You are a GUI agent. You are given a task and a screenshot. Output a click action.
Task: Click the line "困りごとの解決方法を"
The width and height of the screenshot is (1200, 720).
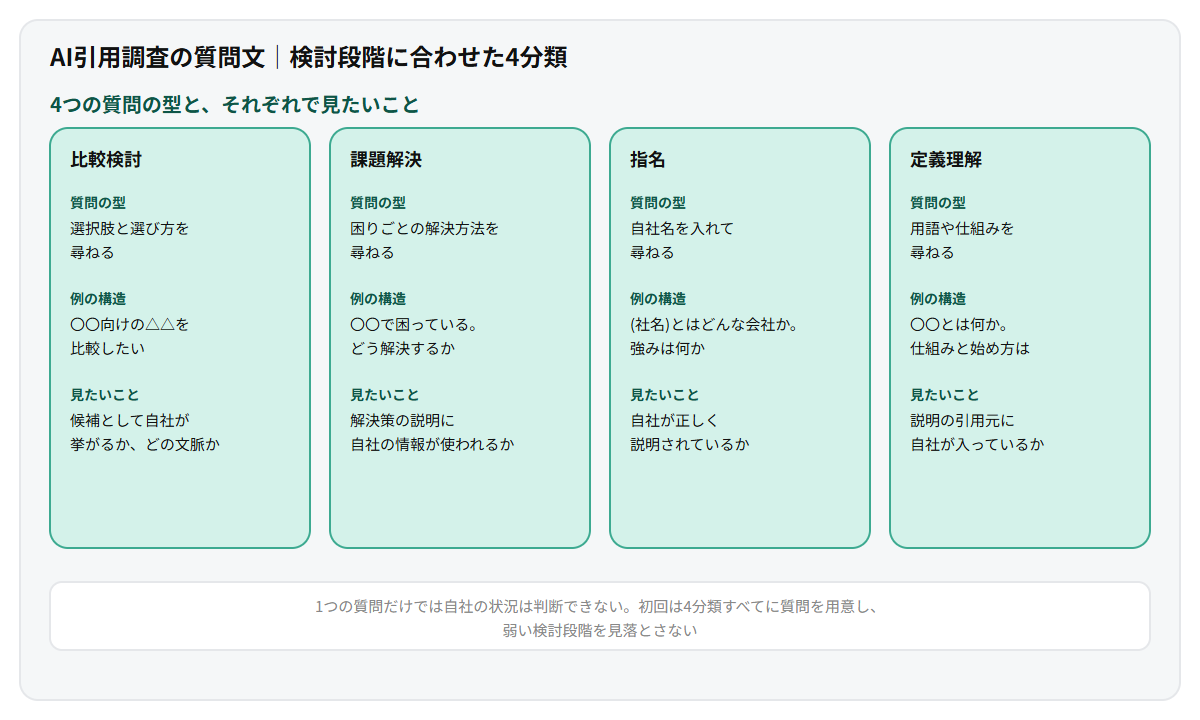coord(425,228)
